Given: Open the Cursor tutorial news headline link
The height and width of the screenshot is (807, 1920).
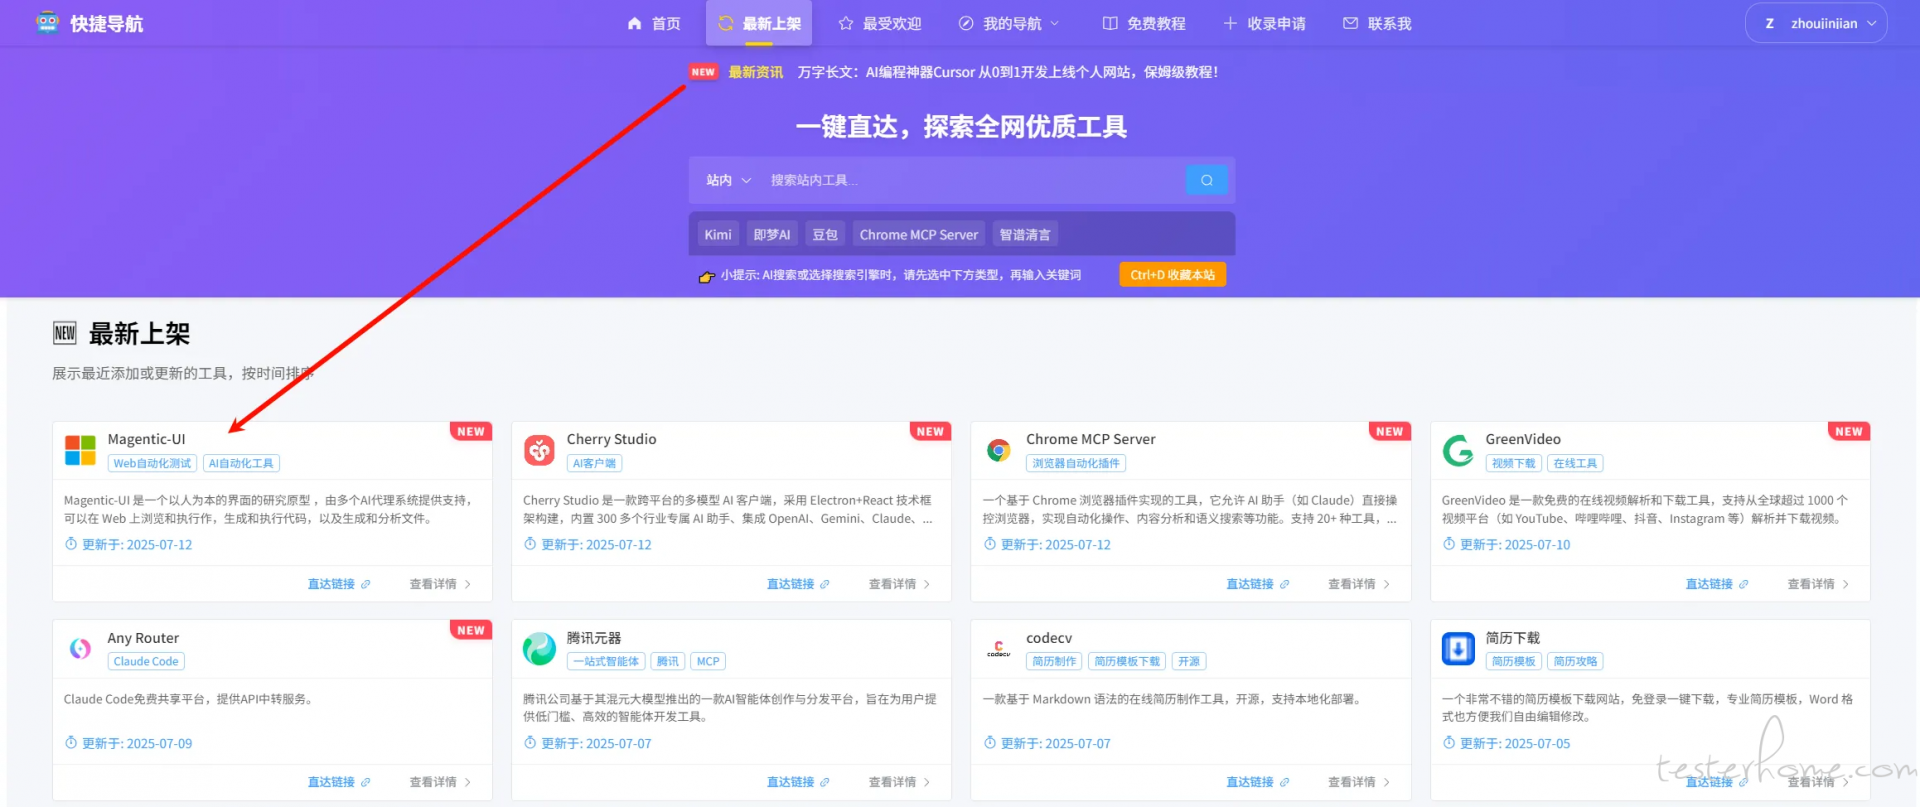Looking at the screenshot, I should tap(1007, 72).
